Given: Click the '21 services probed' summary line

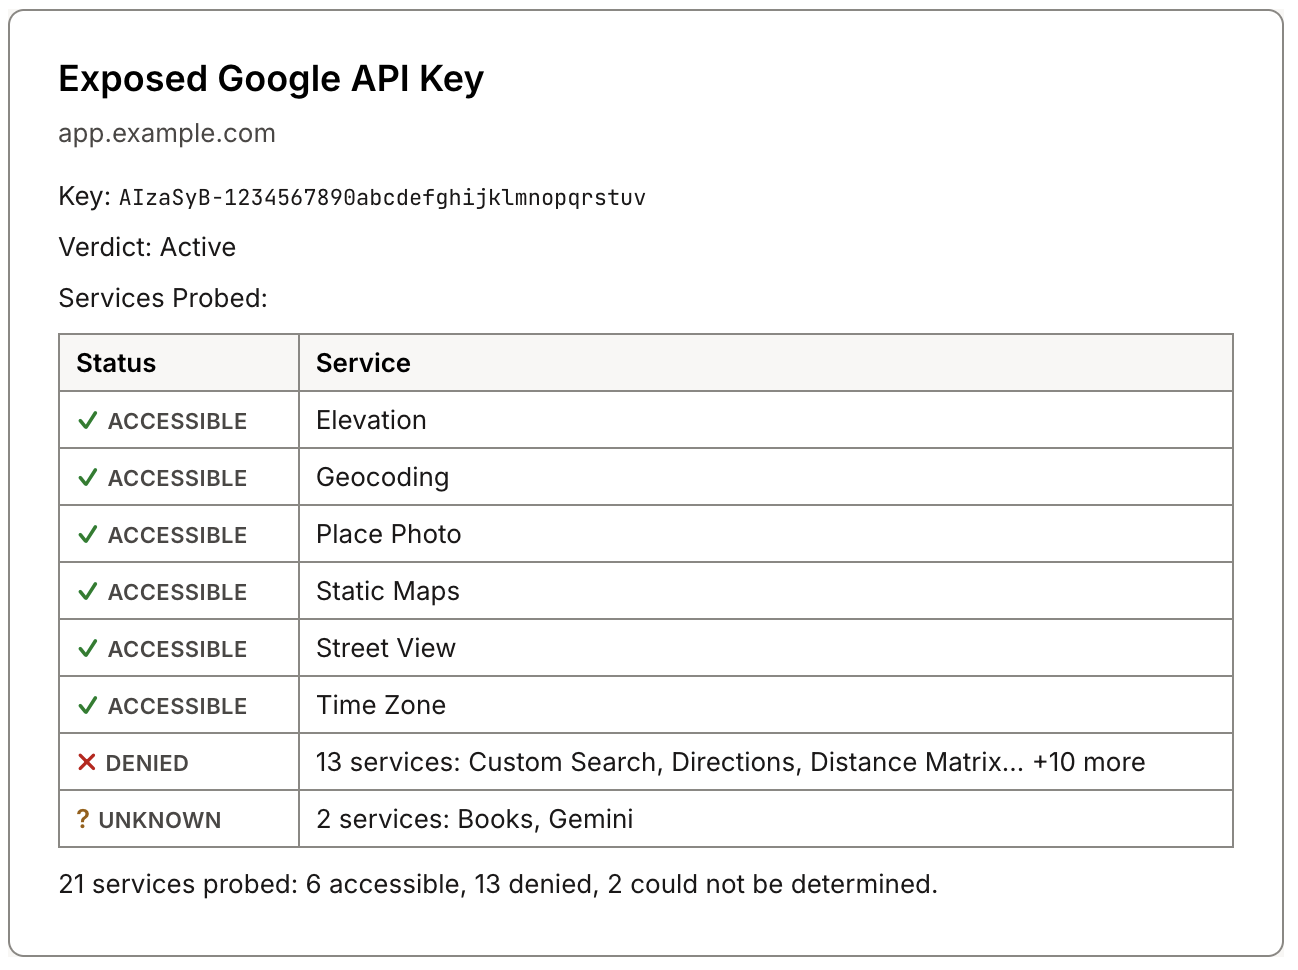Looking at the screenshot, I should click(498, 884).
